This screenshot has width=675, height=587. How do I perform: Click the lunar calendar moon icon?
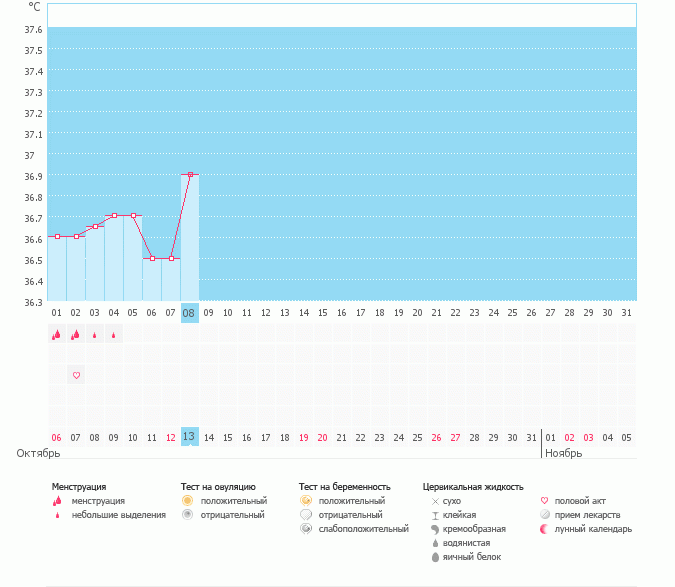544,528
